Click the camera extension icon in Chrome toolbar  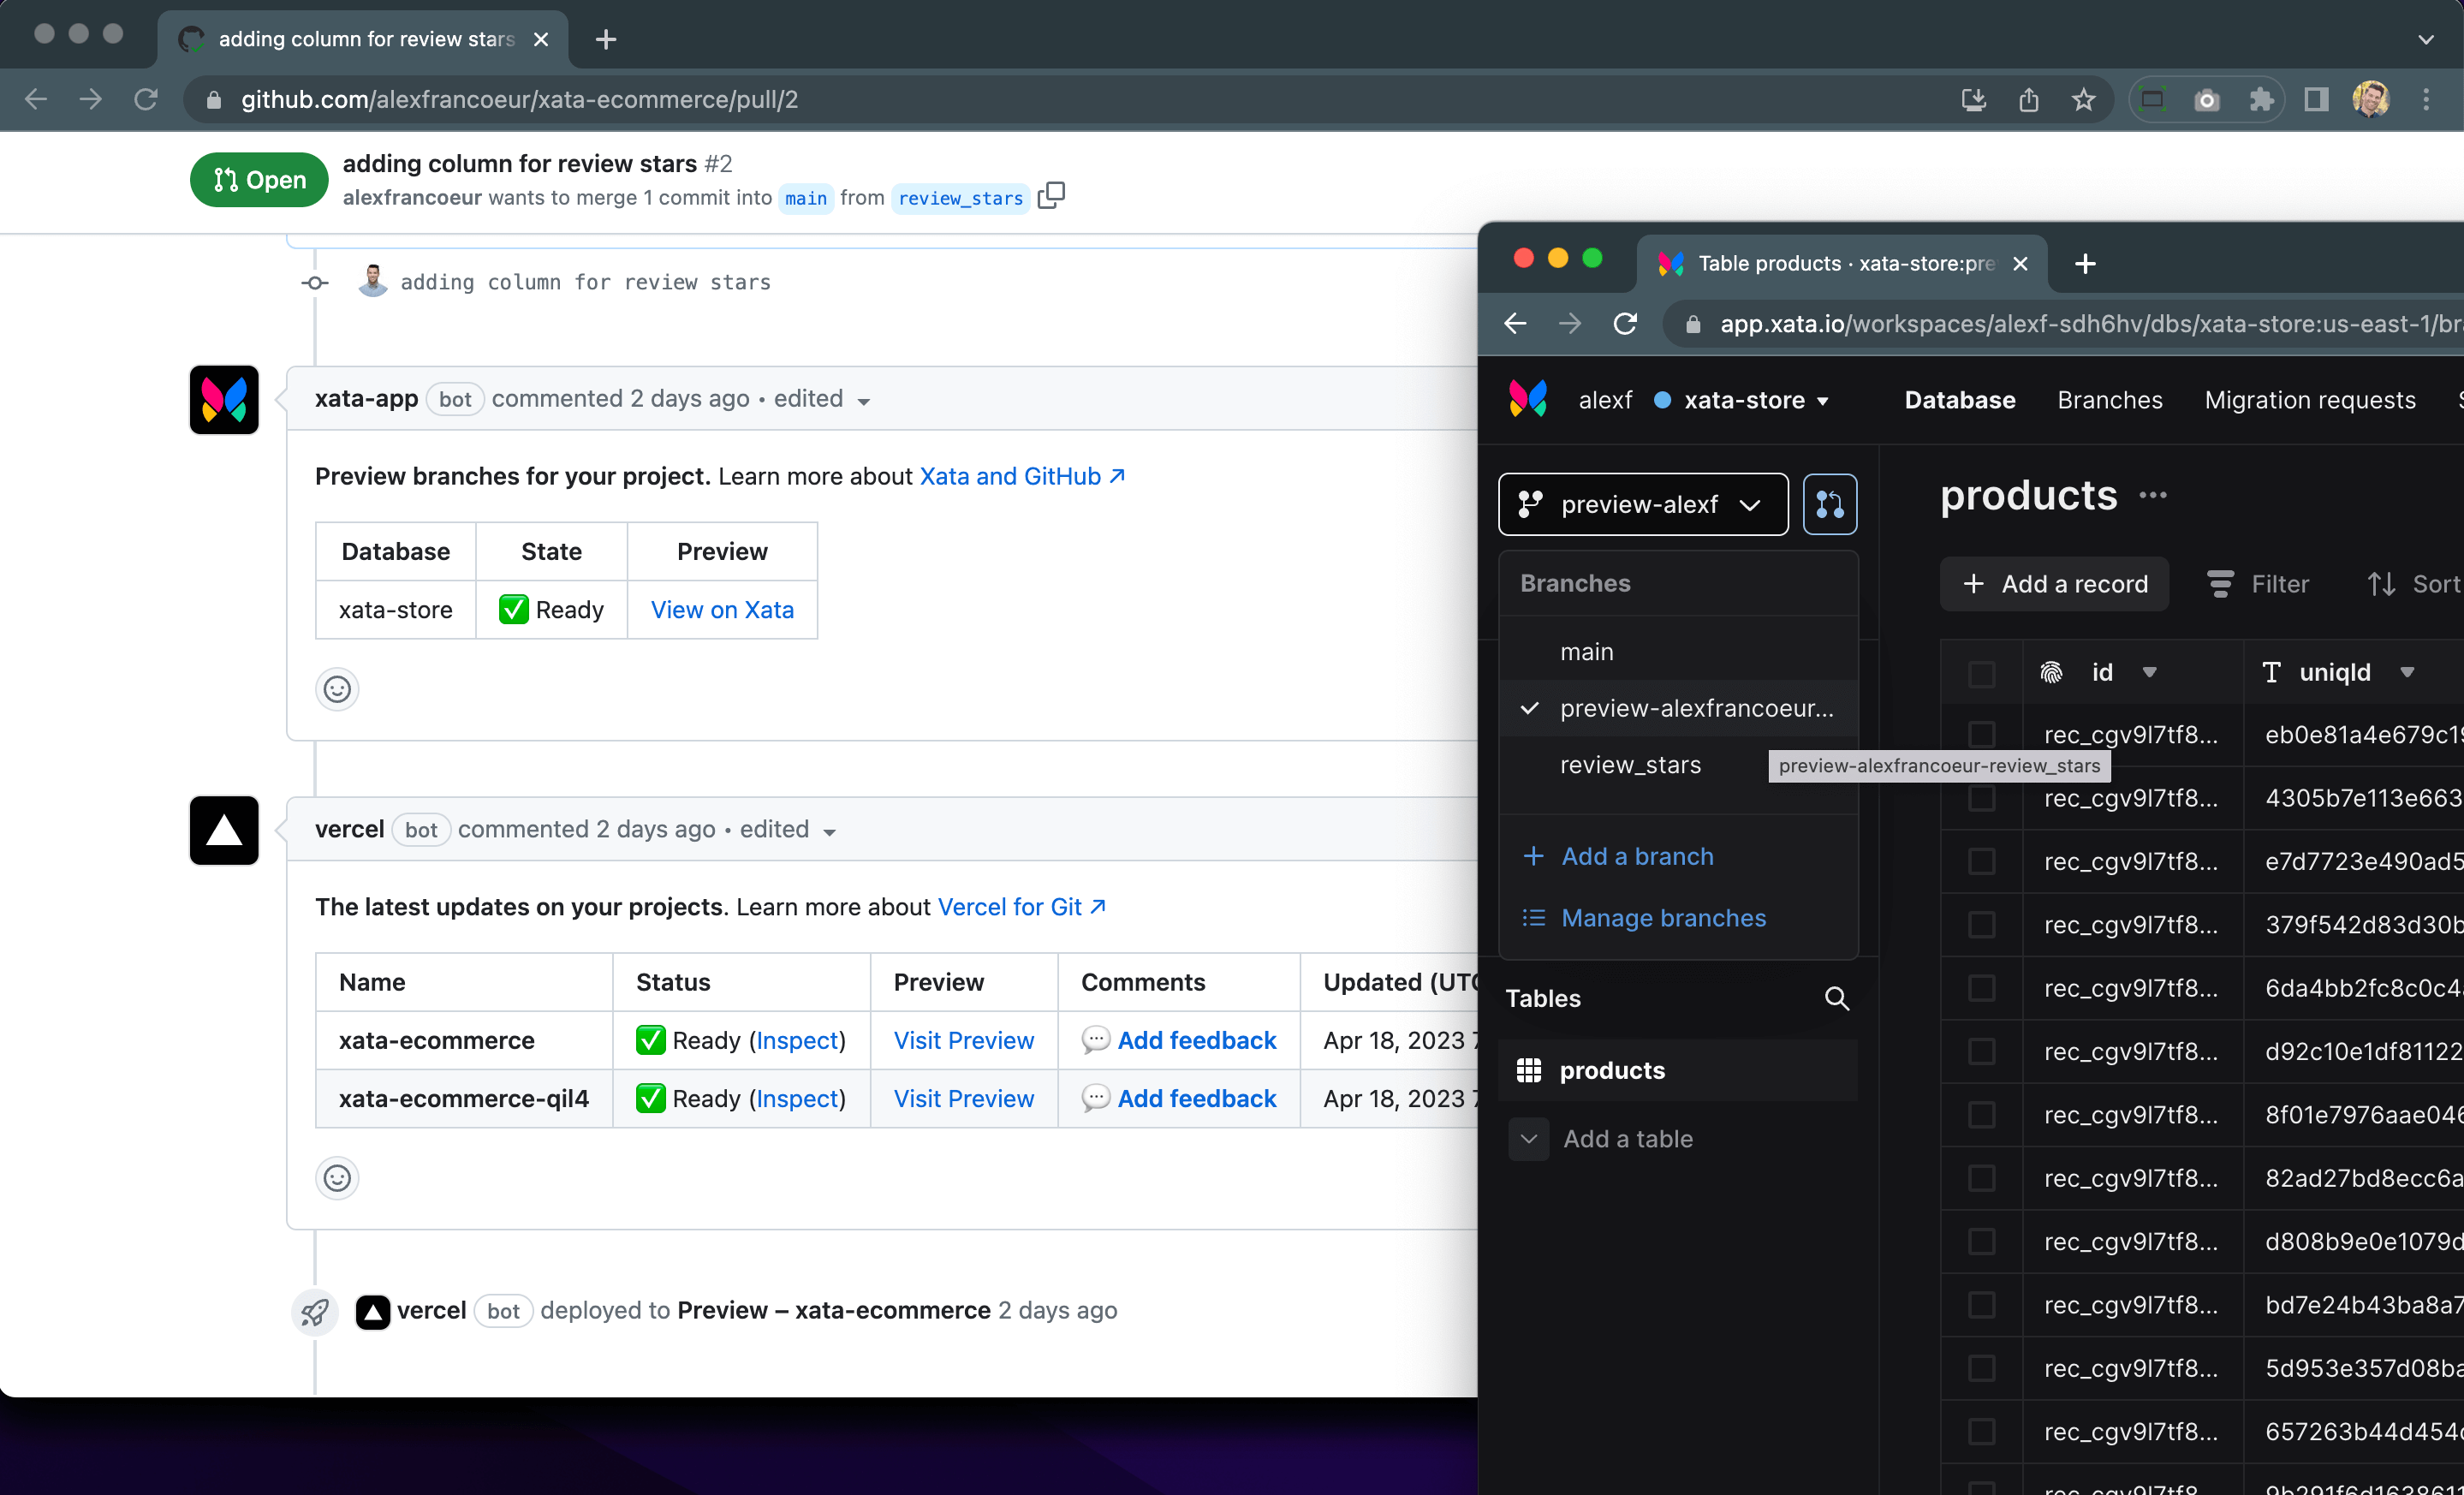click(2206, 100)
